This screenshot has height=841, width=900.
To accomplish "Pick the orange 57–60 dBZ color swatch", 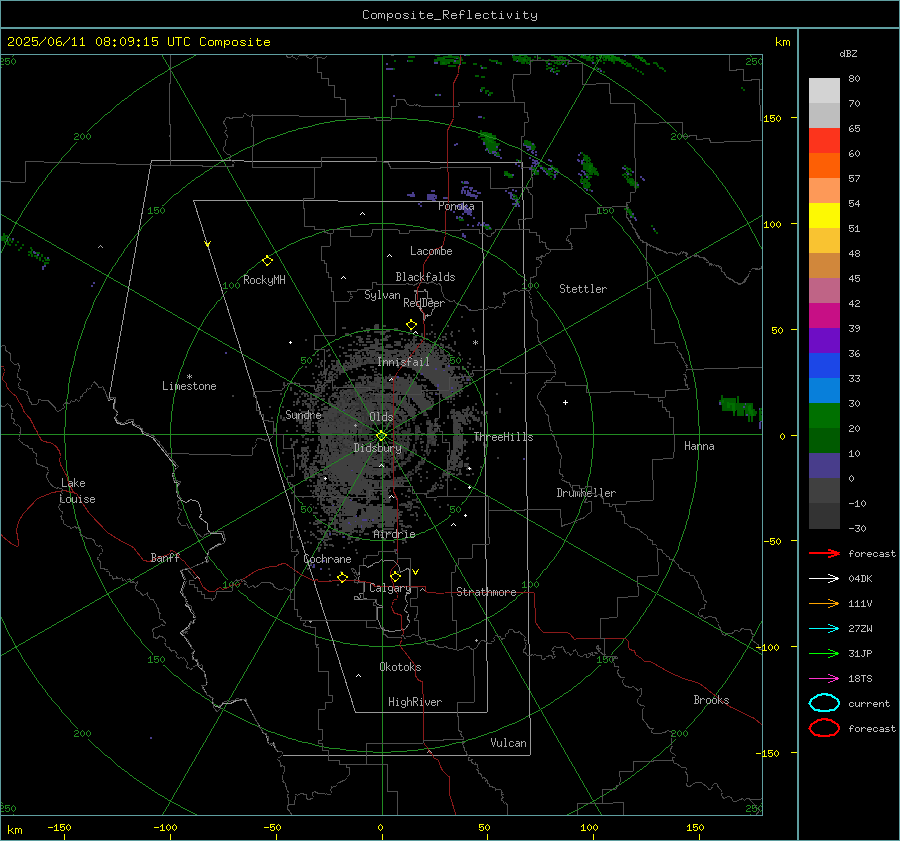I will [824, 165].
